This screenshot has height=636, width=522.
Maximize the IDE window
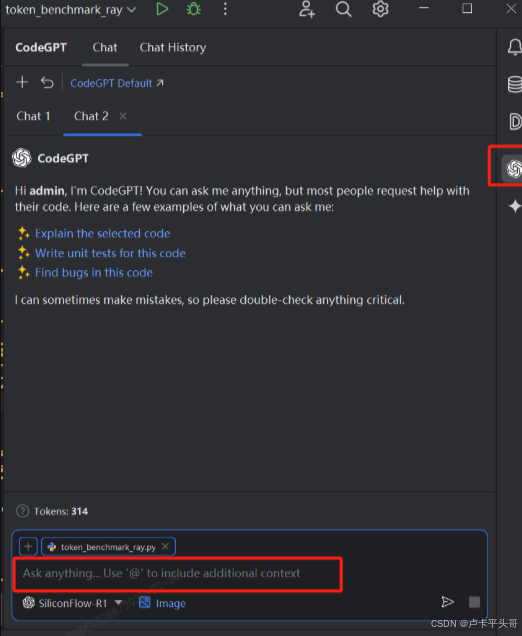point(467,8)
